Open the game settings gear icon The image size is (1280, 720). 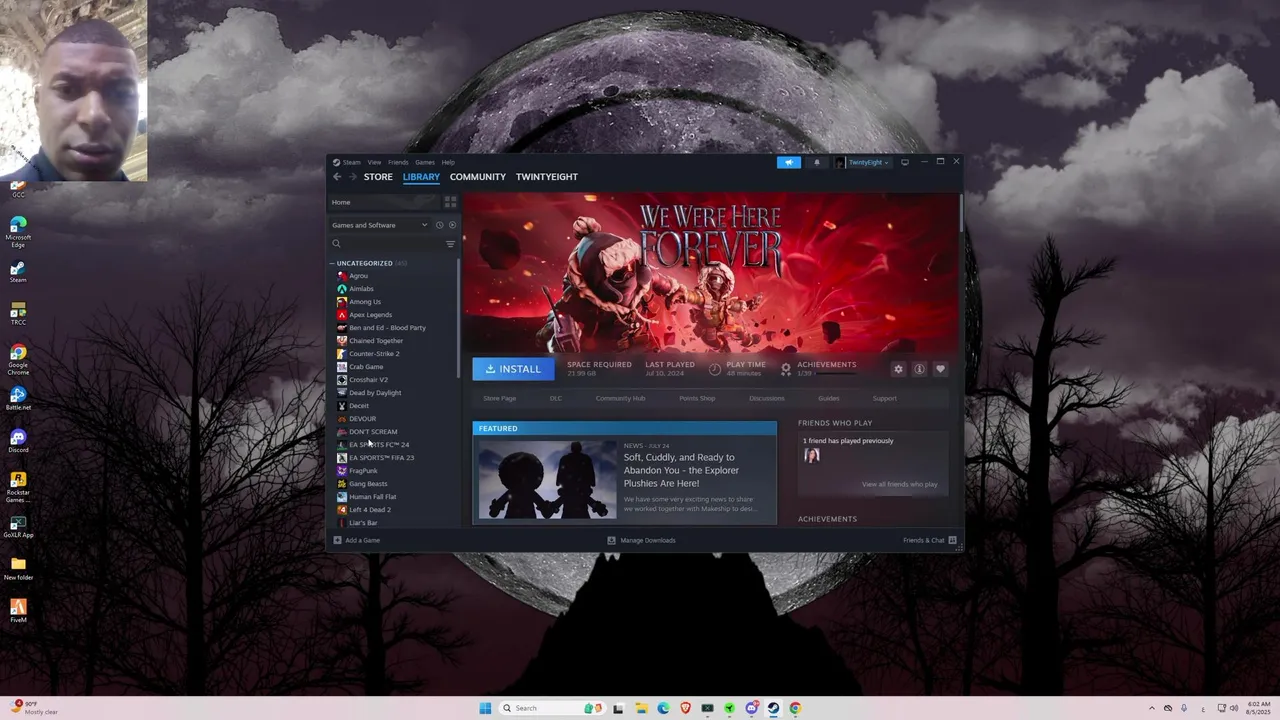pos(898,369)
